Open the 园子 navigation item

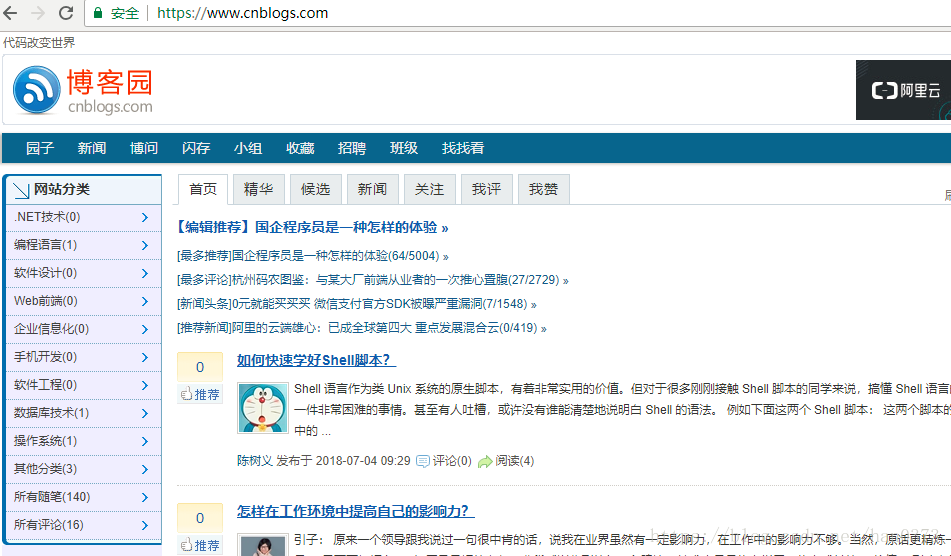click(40, 148)
